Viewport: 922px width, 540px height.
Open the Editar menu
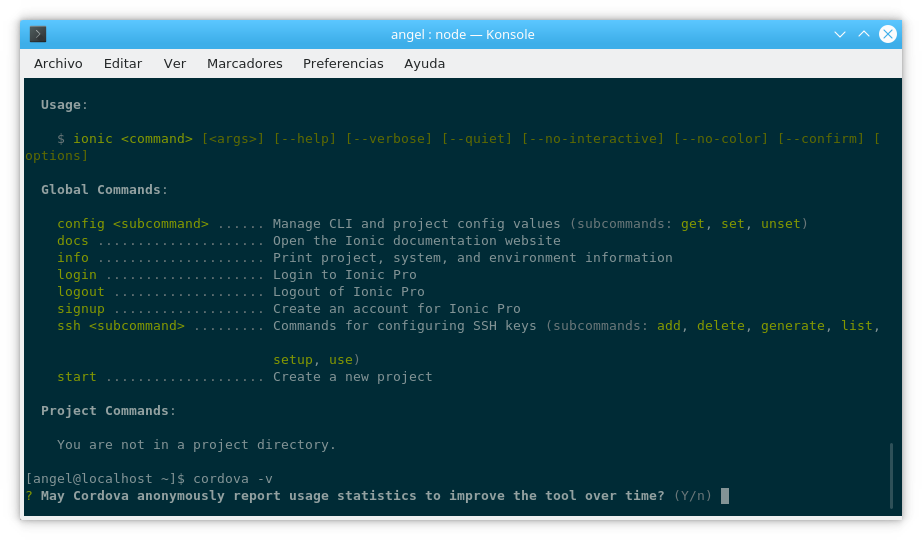(x=123, y=64)
